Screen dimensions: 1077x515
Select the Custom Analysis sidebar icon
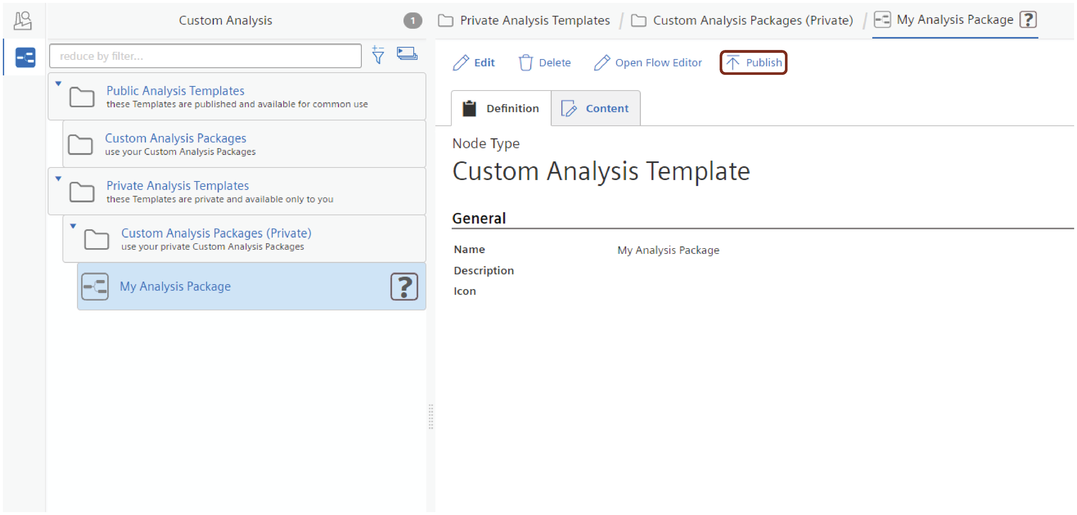(25, 58)
